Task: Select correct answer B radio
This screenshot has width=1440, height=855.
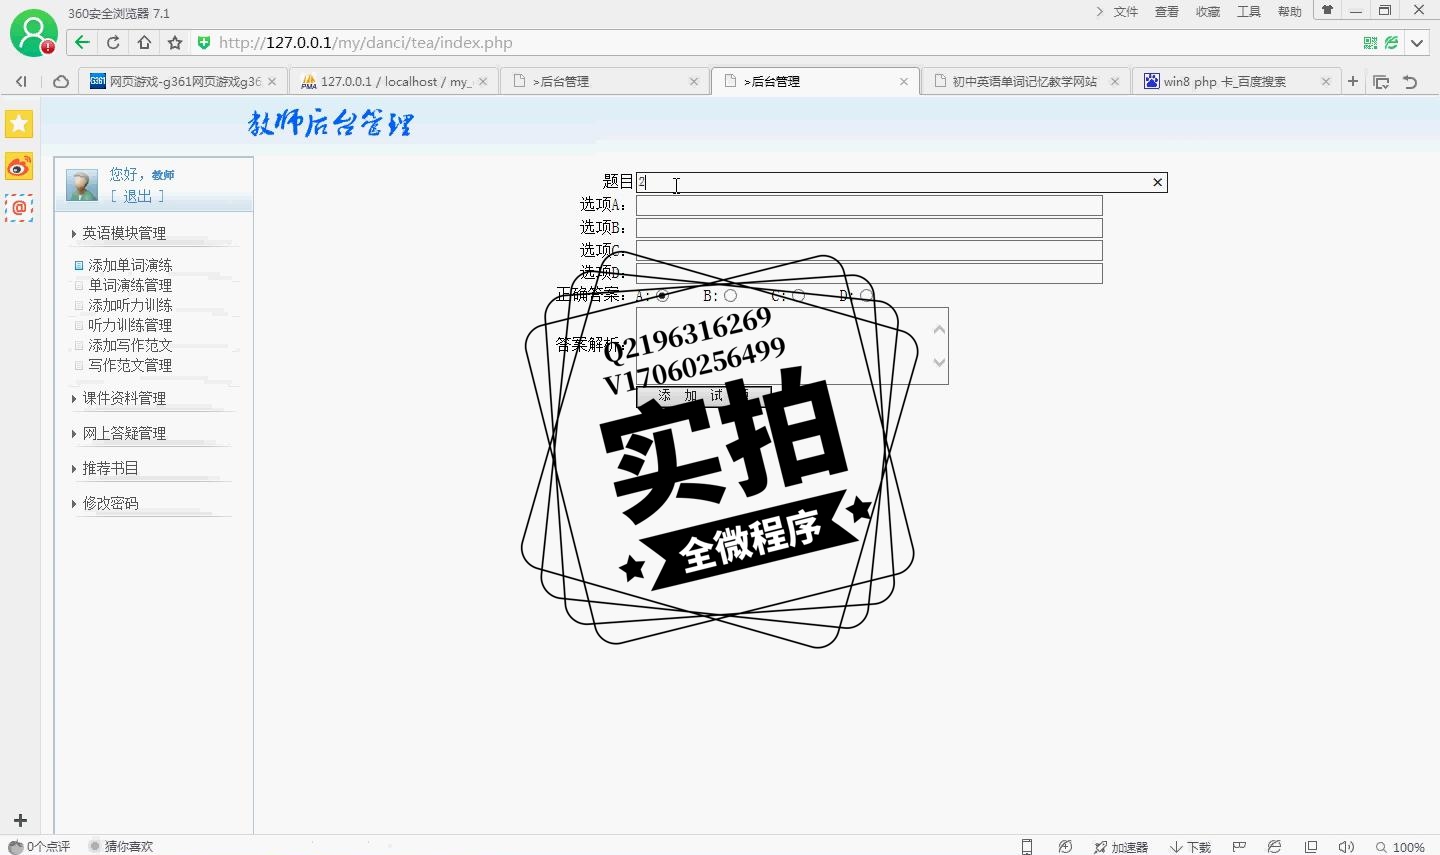Action: click(x=730, y=295)
